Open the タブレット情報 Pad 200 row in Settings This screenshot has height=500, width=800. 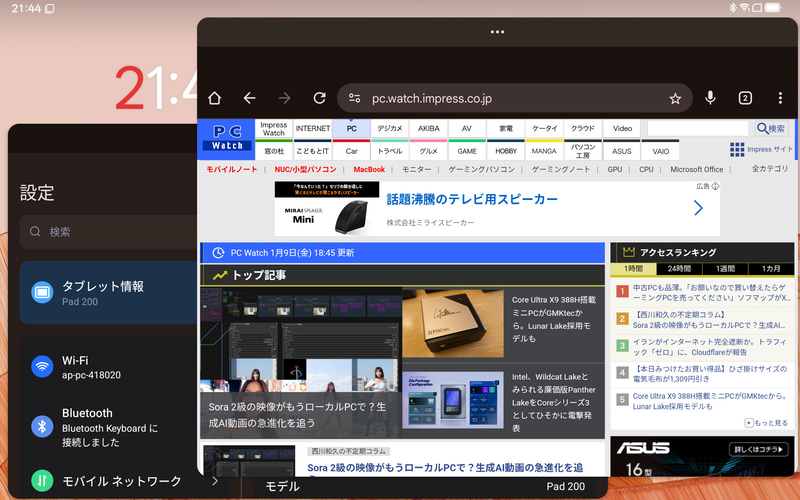click(x=110, y=292)
